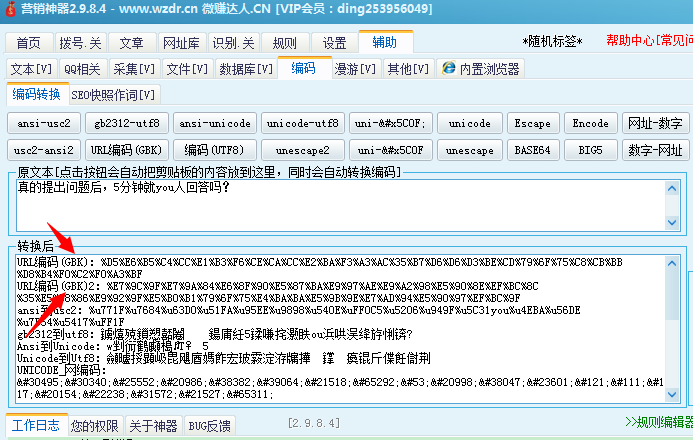Open the 设置 tab

(x=335, y=43)
